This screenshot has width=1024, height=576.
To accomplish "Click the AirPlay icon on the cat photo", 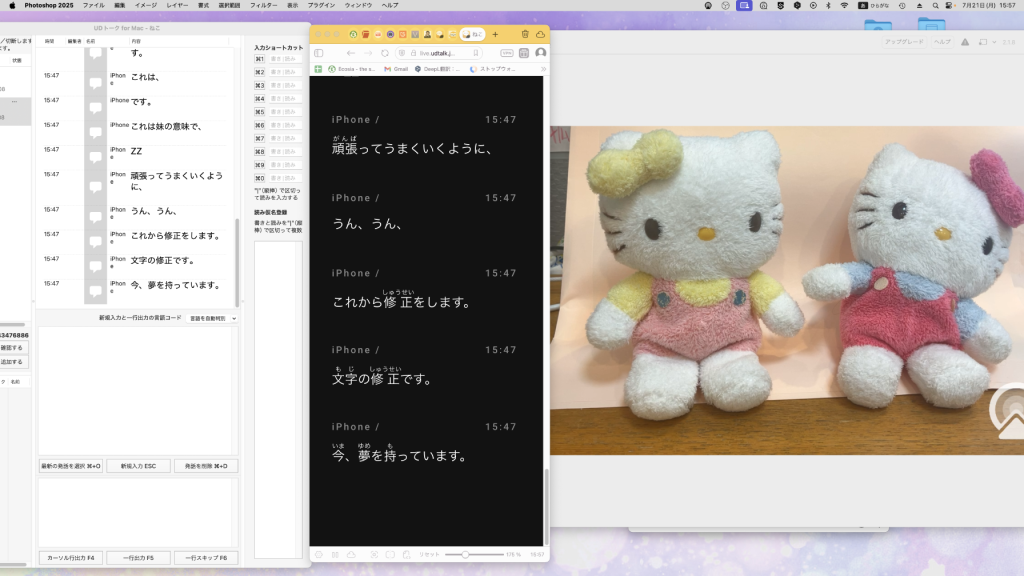I will point(1008,411).
